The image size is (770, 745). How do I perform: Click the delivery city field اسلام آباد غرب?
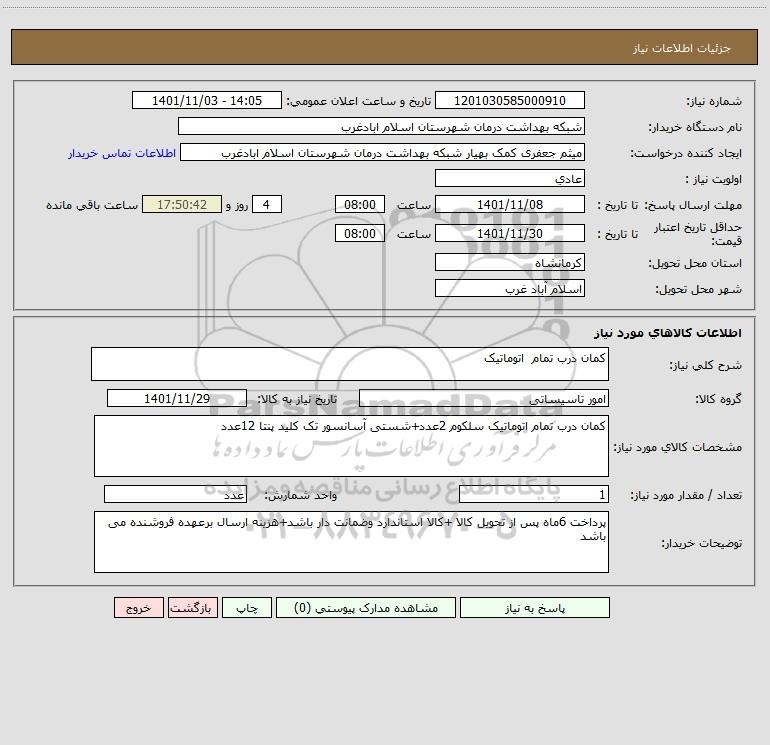[x=510, y=288]
